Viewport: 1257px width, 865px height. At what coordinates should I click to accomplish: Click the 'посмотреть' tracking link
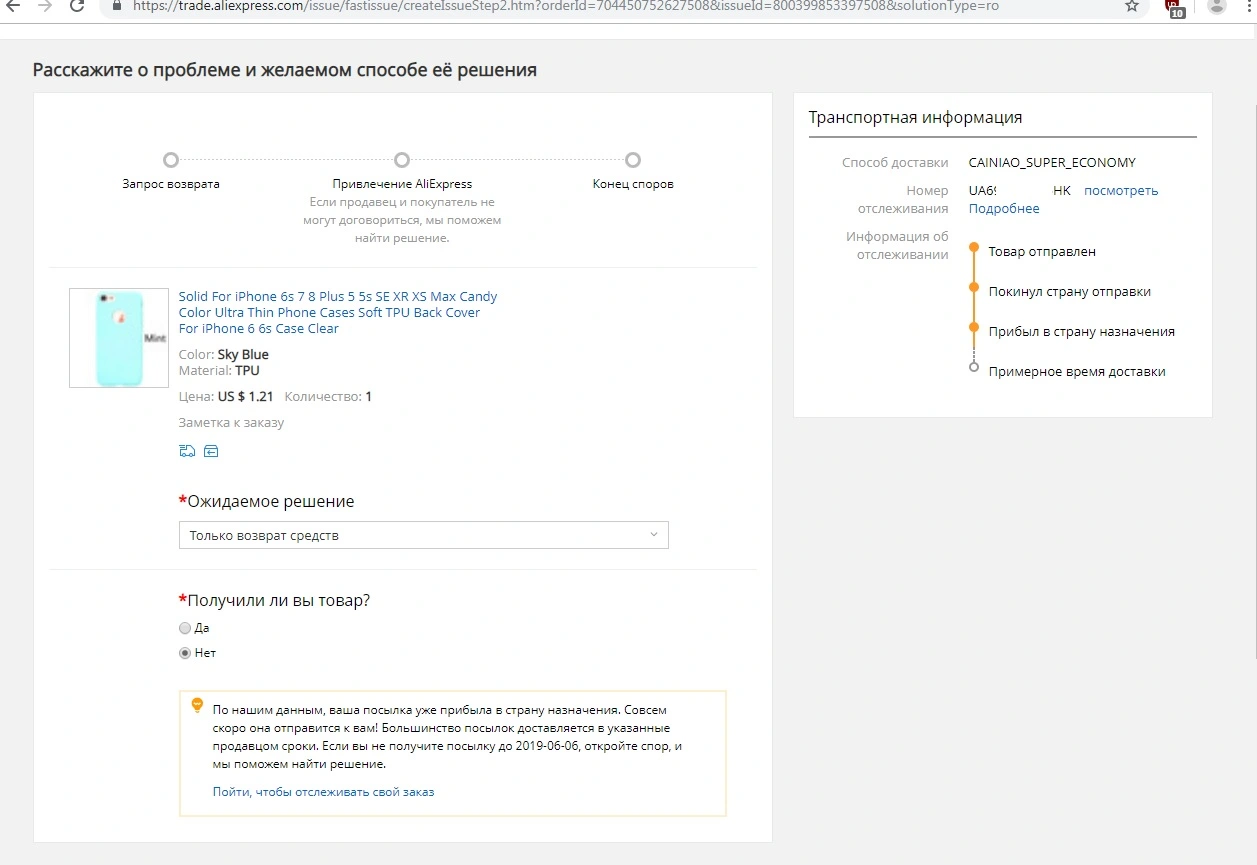(1121, 191)
